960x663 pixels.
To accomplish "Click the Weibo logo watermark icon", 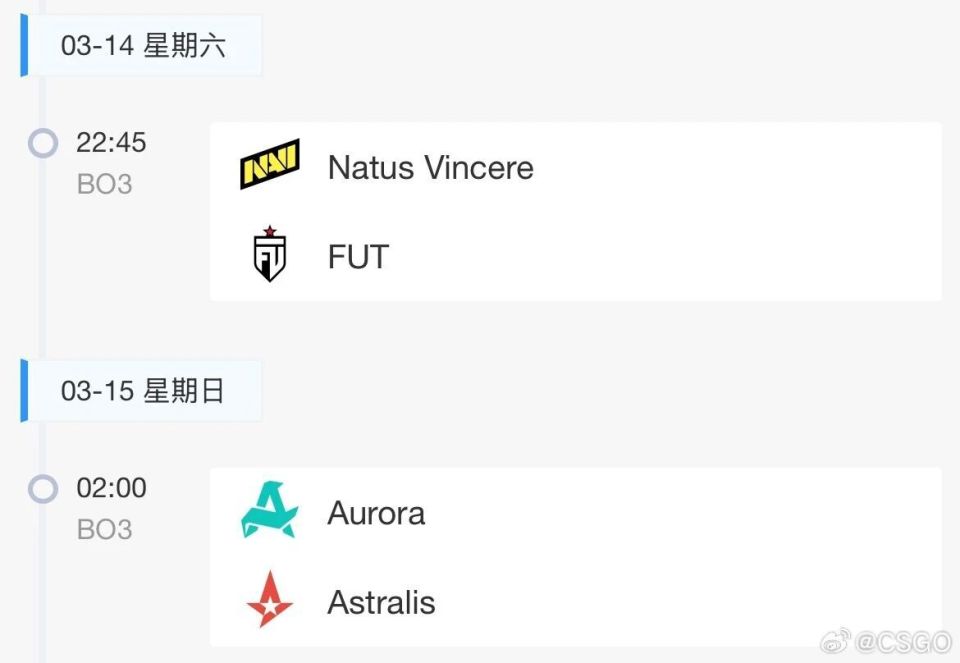I will pos(835,641).
